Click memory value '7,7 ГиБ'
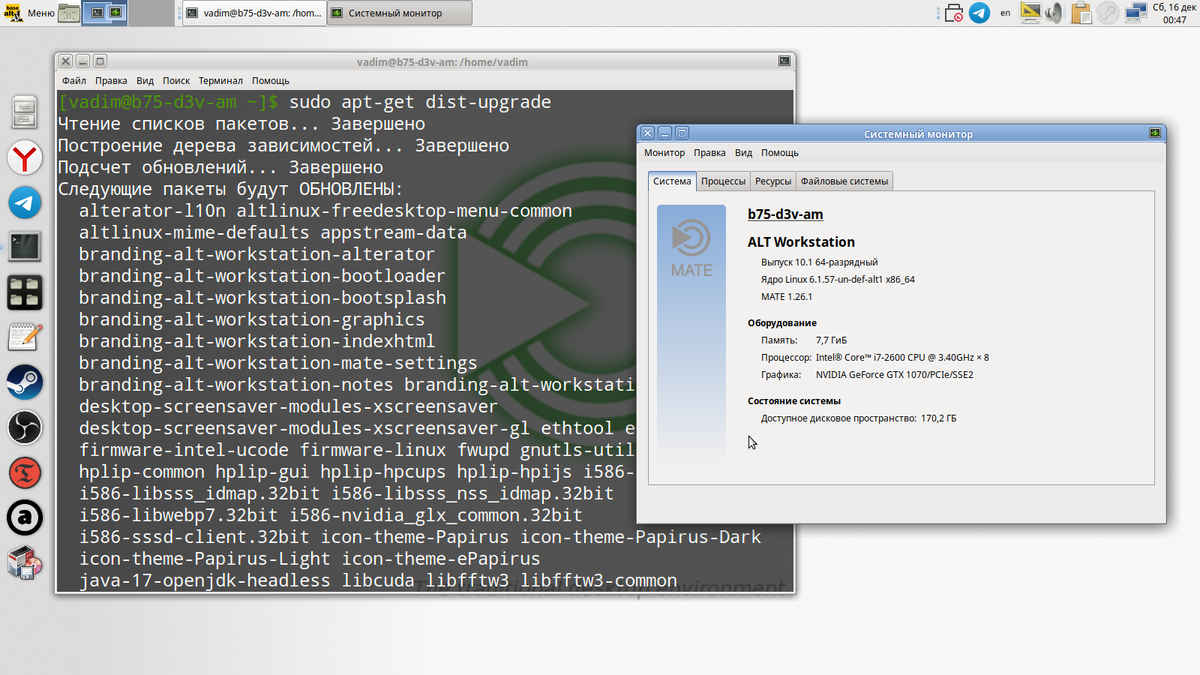Image resolution: width=1200 pixels, height=675 pixels. tap(831, 340)
